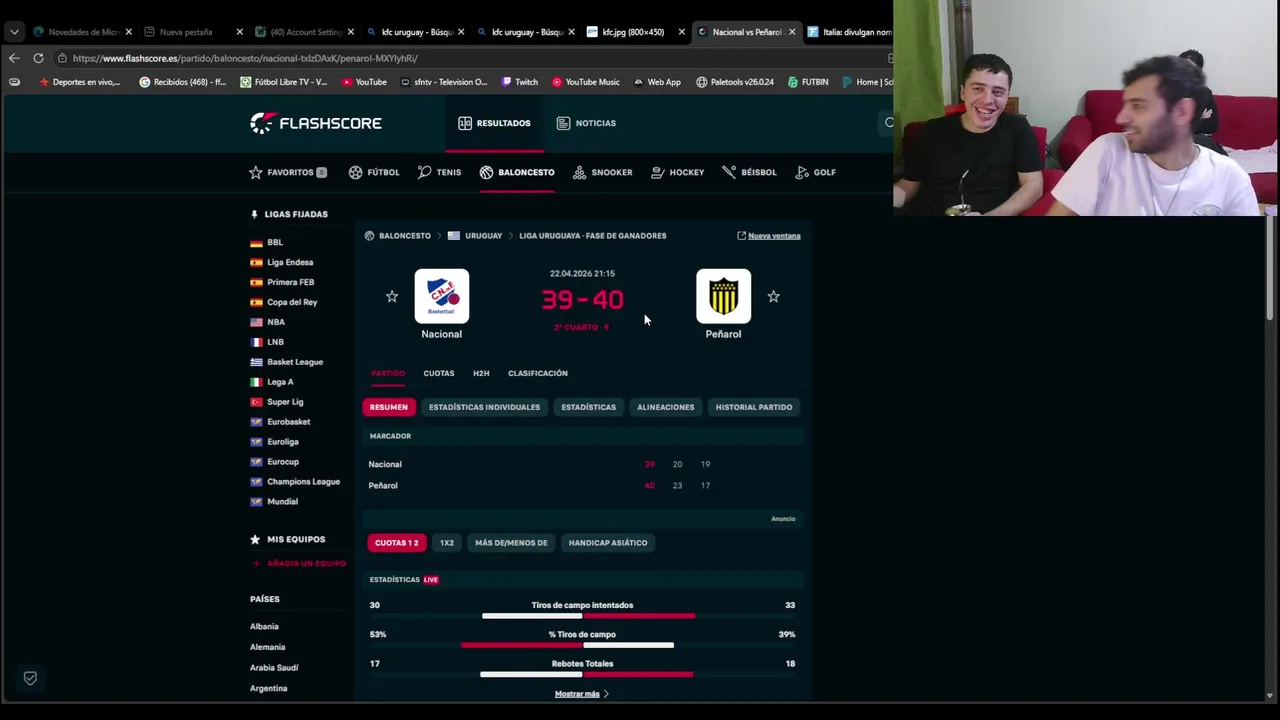Open Favoritos in the sports bar

(x=288, y=172)
